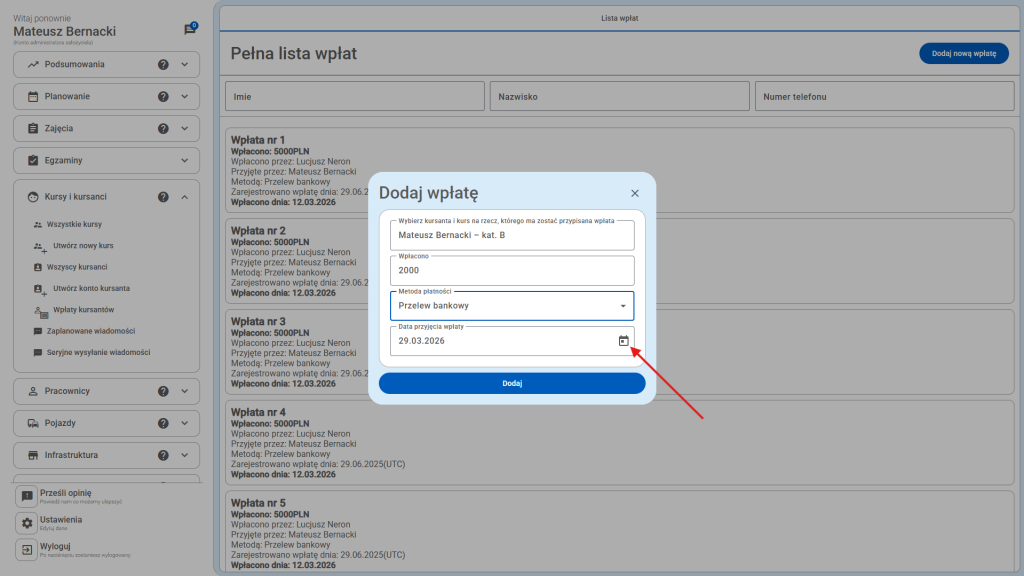The height and width of the screenshot is (576, 1024).
Task: Open the calendar date picker icon
Action: click(623, 341)
